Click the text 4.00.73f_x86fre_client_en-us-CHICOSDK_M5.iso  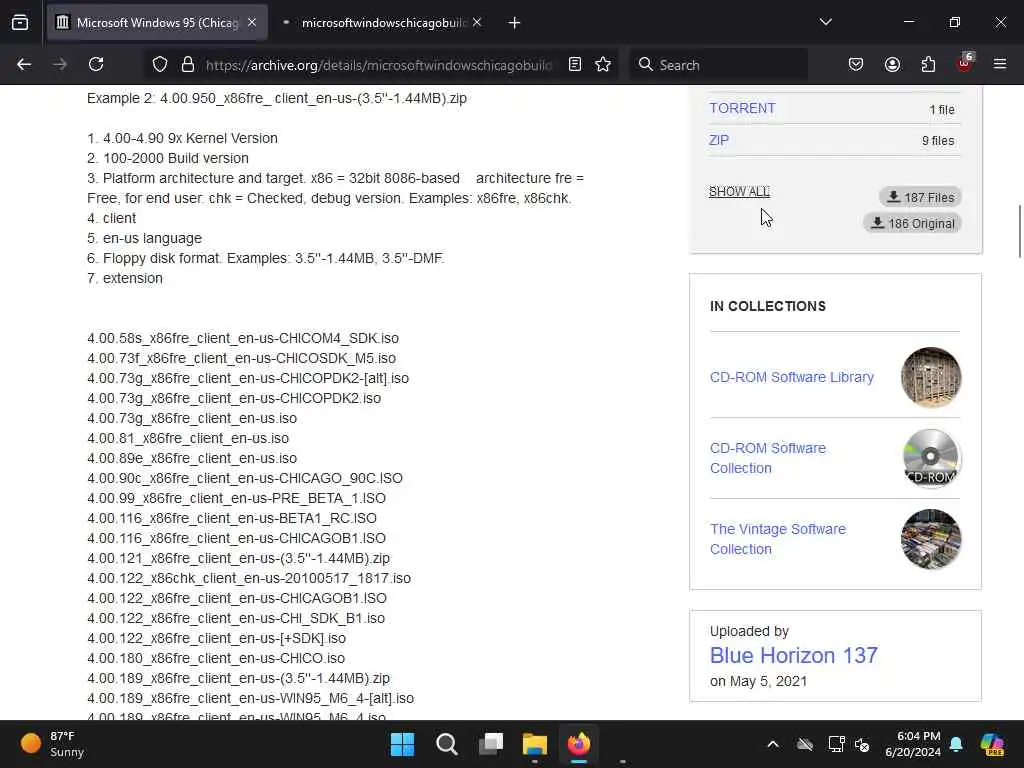coord(242,358)
